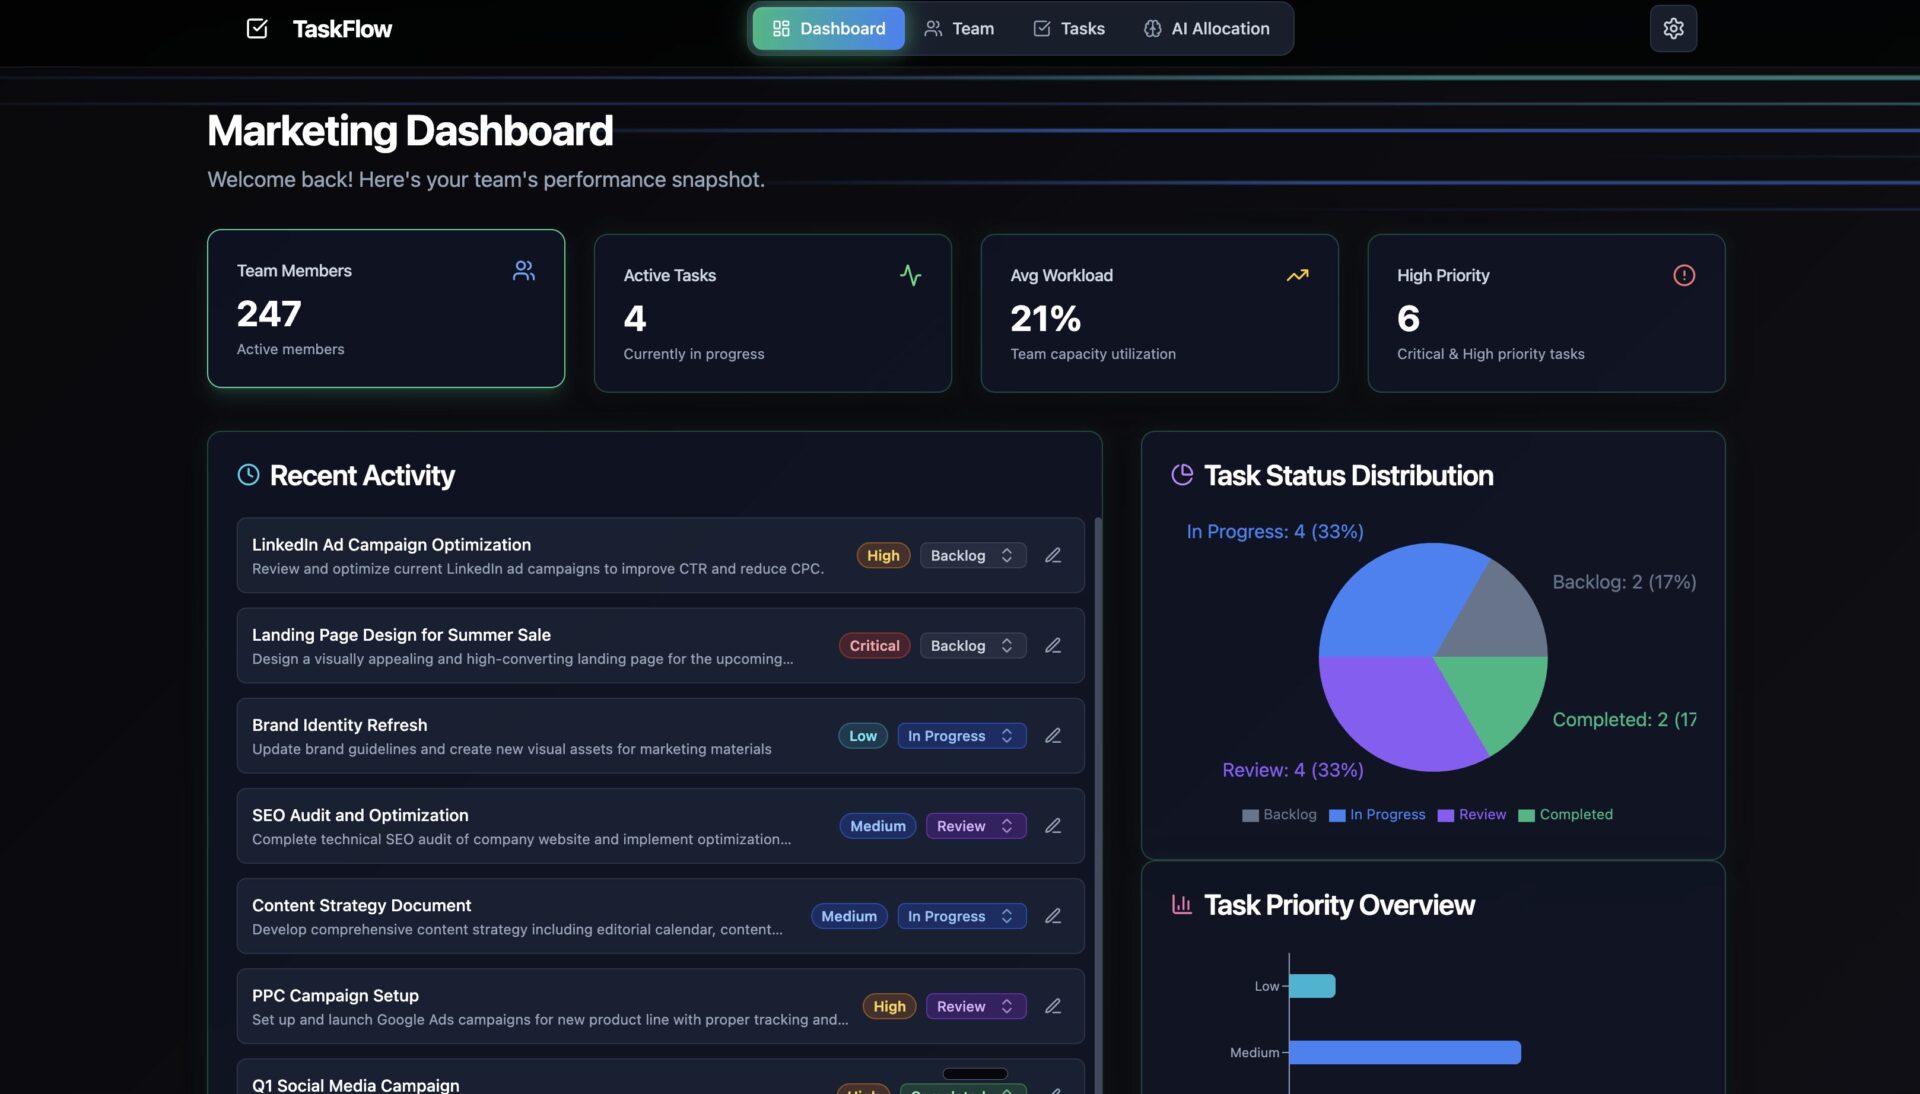Click the people icon on Team Members card
Screen dimensions: 1920x1094
pyautogui.click(x=524, y=271)
